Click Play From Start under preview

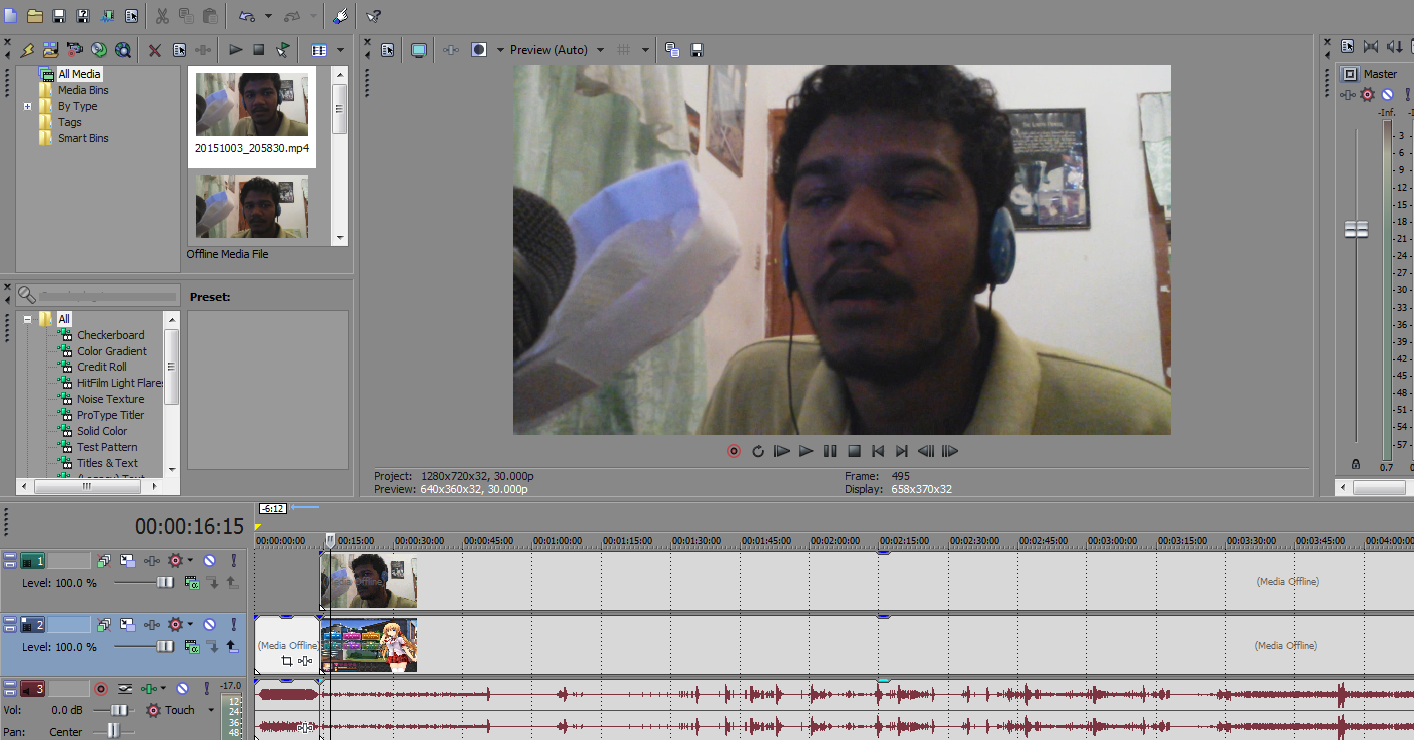[782, 451]
